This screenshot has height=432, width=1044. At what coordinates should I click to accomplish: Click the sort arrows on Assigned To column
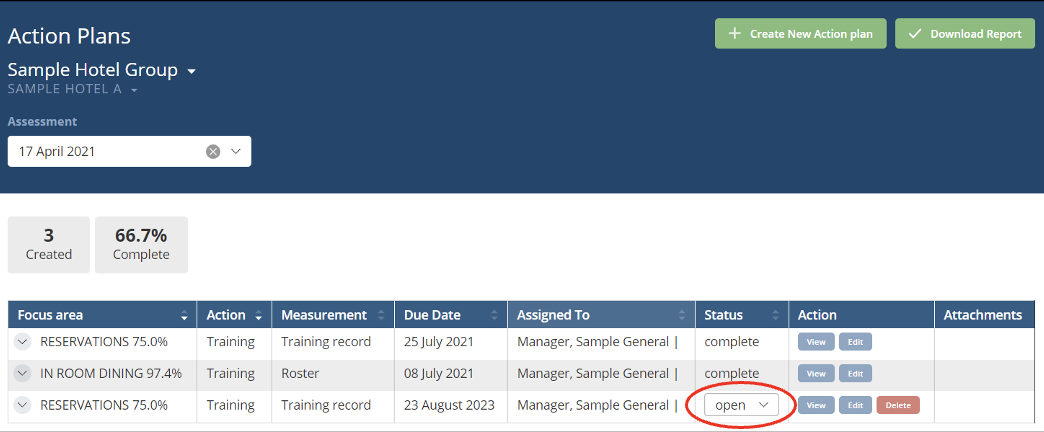[683, 316]
